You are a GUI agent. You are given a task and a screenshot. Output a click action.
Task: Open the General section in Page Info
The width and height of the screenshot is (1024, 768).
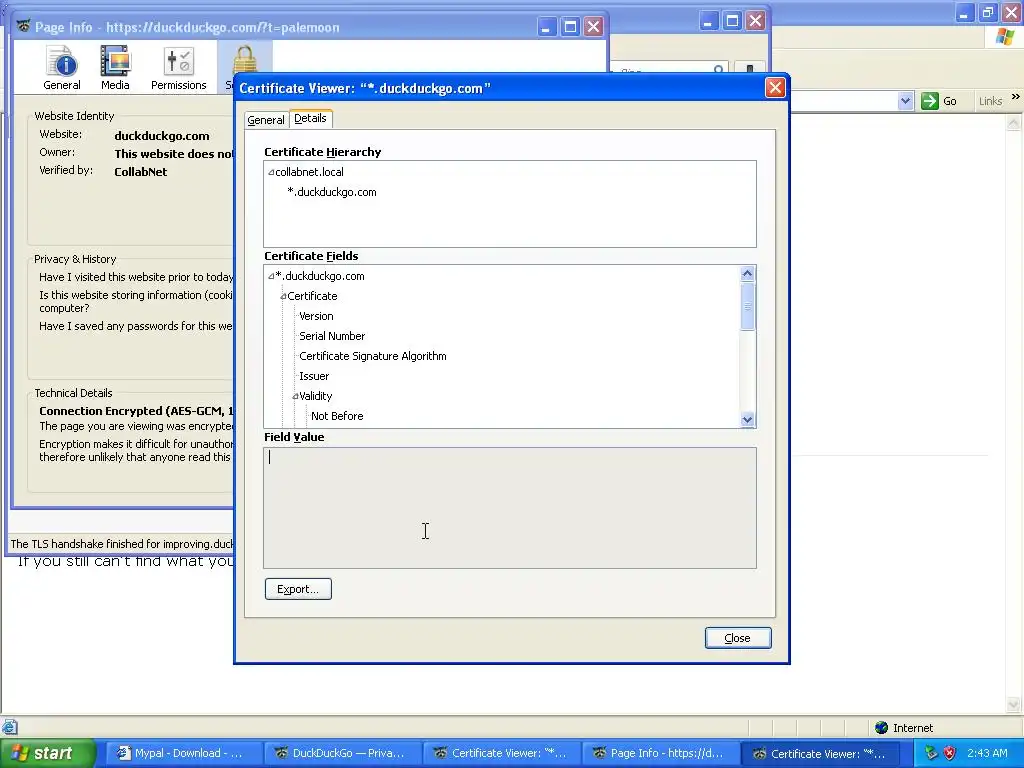tap(62, 67)
